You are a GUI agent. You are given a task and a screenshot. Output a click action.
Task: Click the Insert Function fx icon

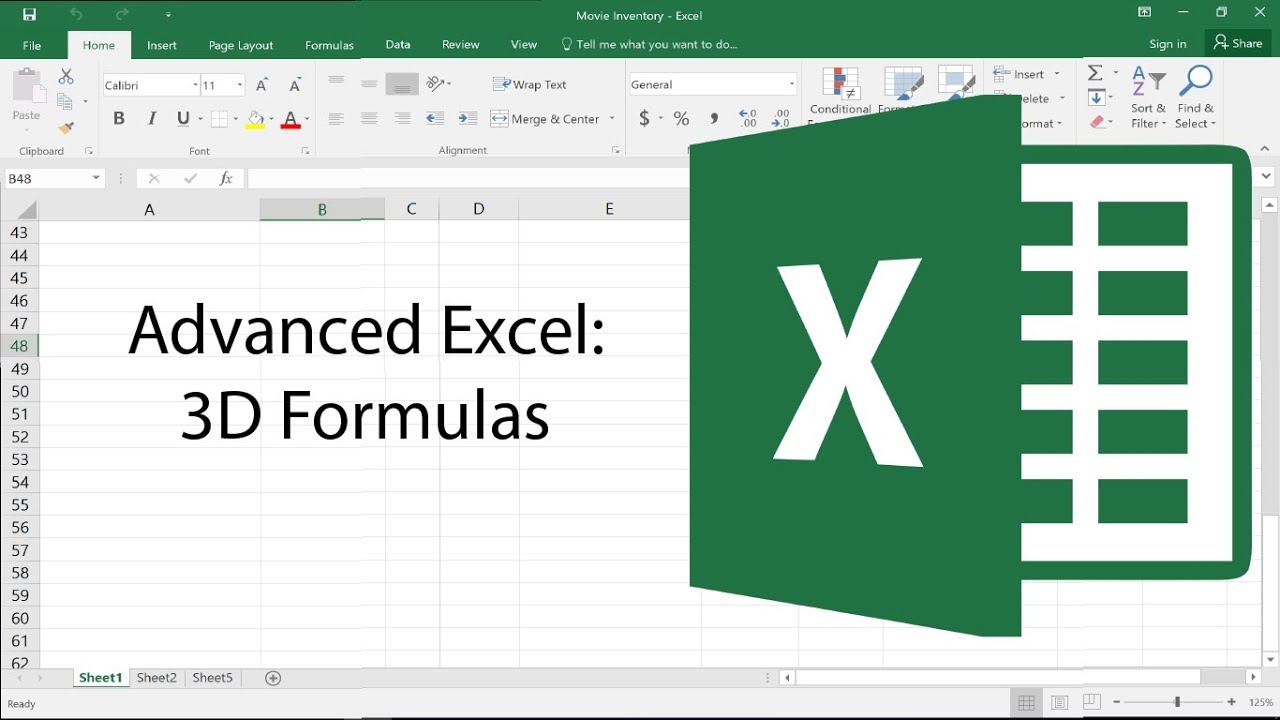tap(225, 178)
